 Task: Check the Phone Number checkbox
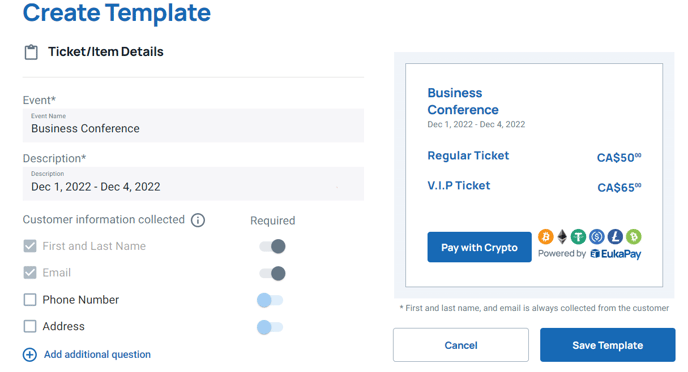tap(30, 300)
